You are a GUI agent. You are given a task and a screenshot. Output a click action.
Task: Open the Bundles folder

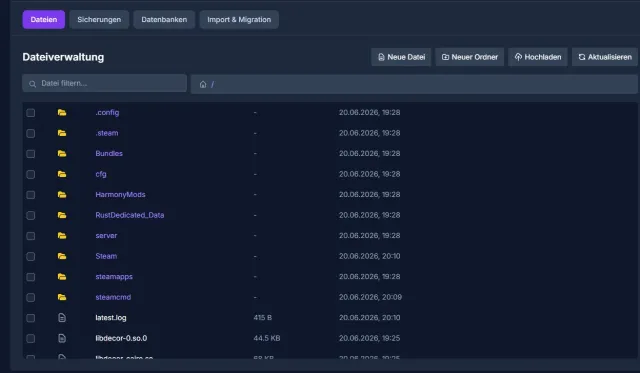pos(109,153)
